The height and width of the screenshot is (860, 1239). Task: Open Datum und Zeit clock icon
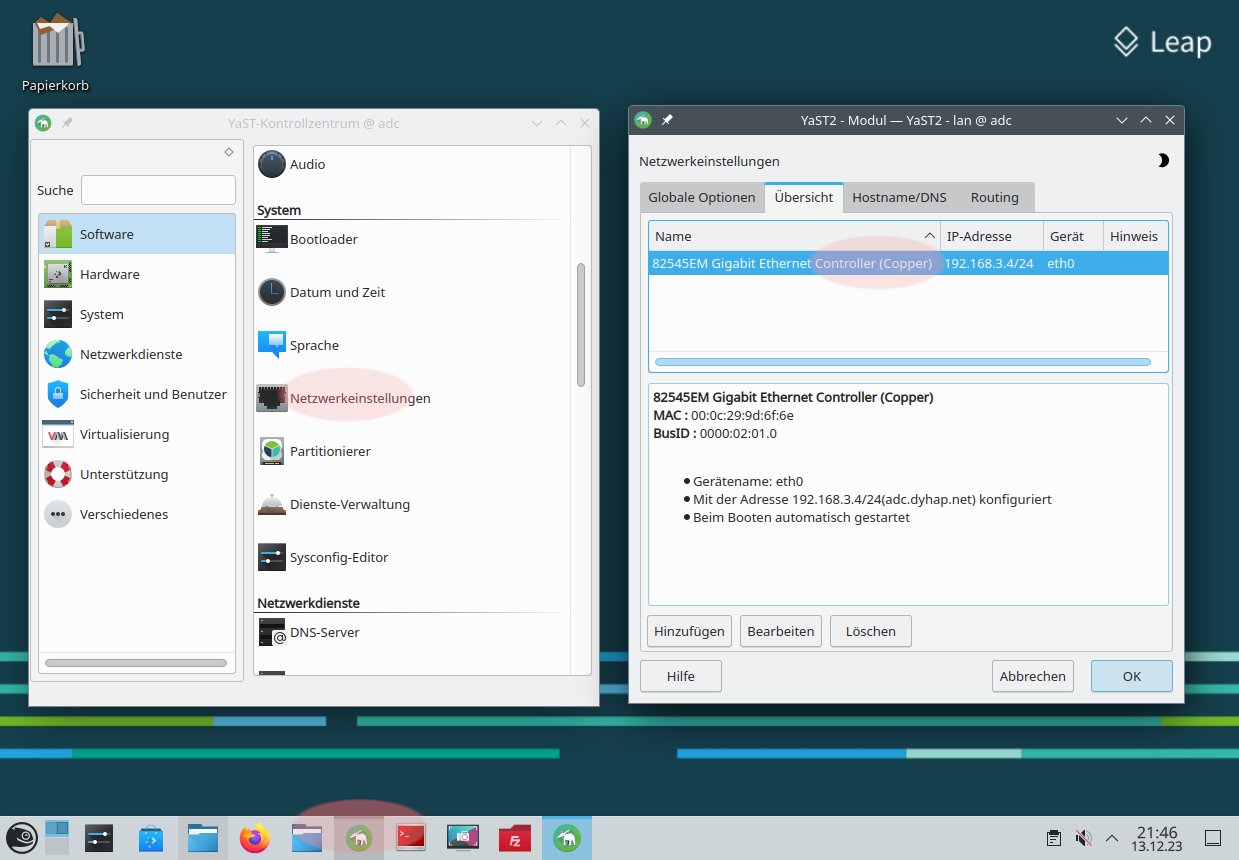pos(272,292)
